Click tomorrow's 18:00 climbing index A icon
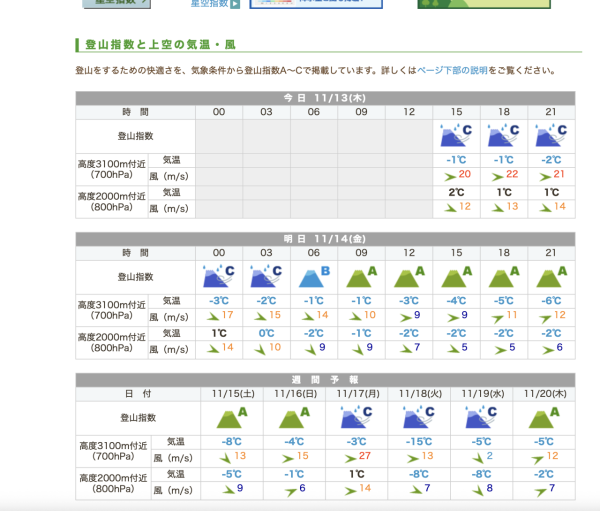This screenshot has height=511, width=600. [x=504, y=276]
